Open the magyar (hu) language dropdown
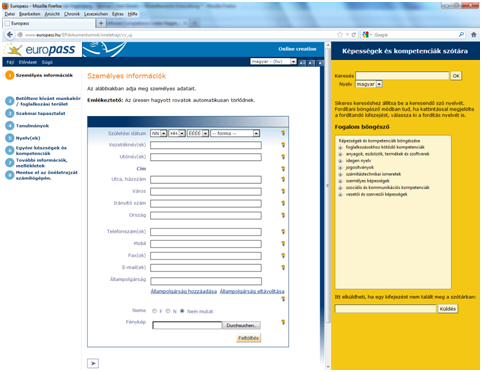This screenshot has height=372, width=482. (273, 62)
